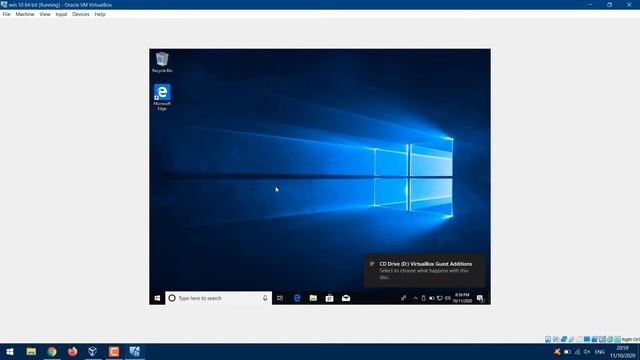Click the host tray battery icon
Viewport: 640px width, 360px height.
click(567, 352)
